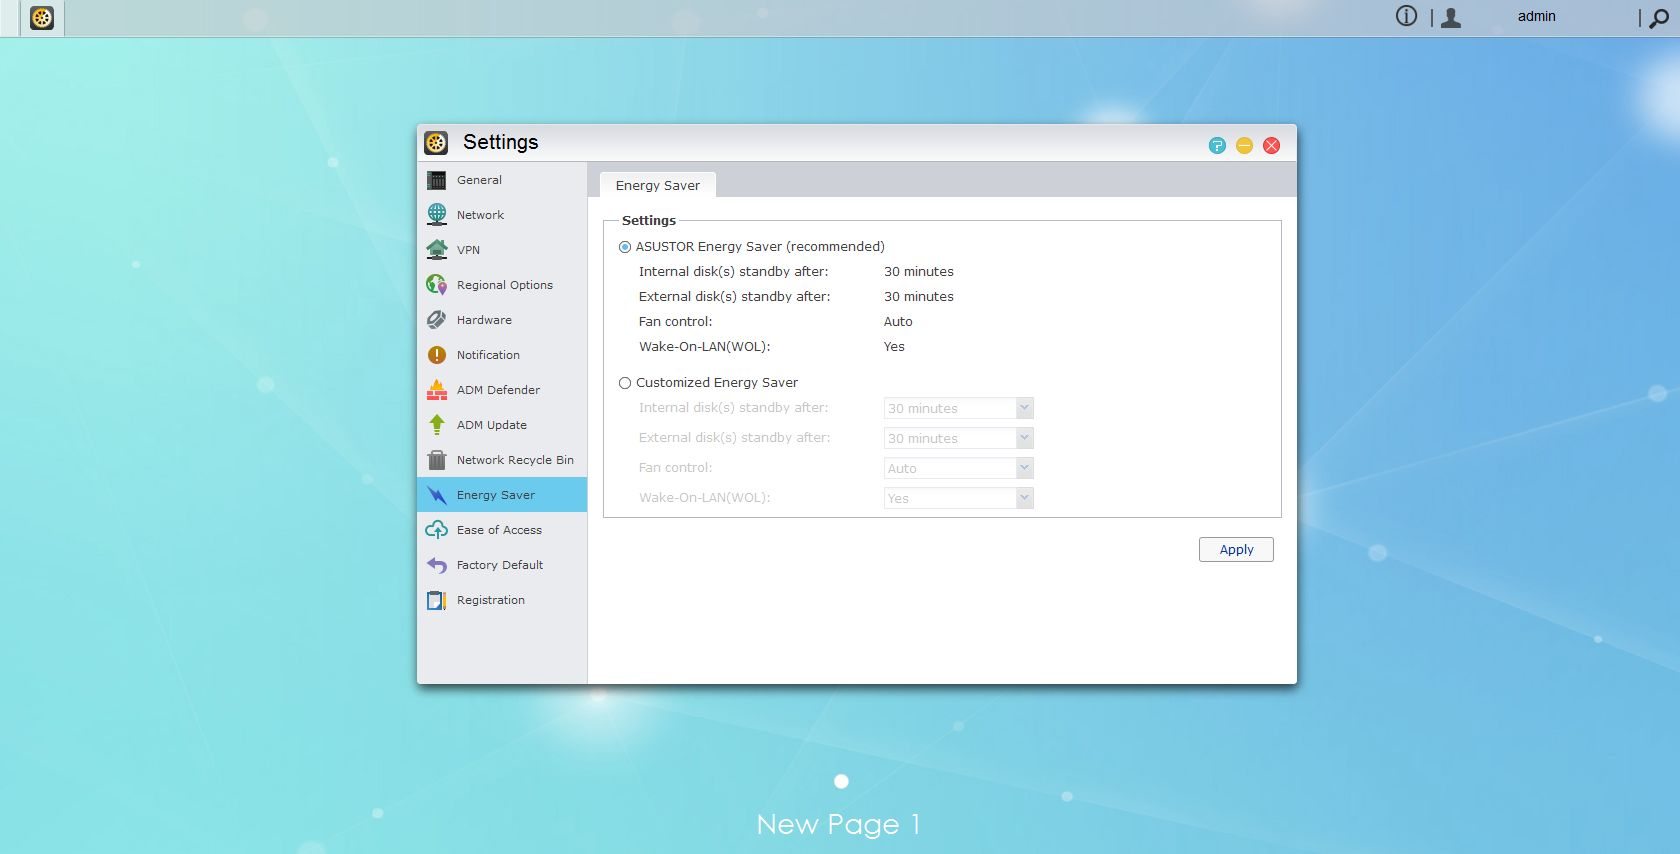The image size is (1680, 854).
Task: Open Hardware settings section
Action: pyautogui.click(x=502, y=320)
